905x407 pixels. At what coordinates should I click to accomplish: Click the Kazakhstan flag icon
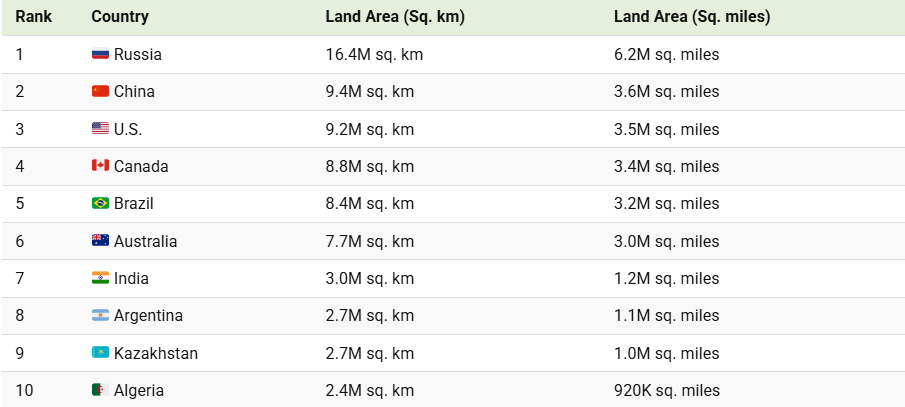coord(100,353)
